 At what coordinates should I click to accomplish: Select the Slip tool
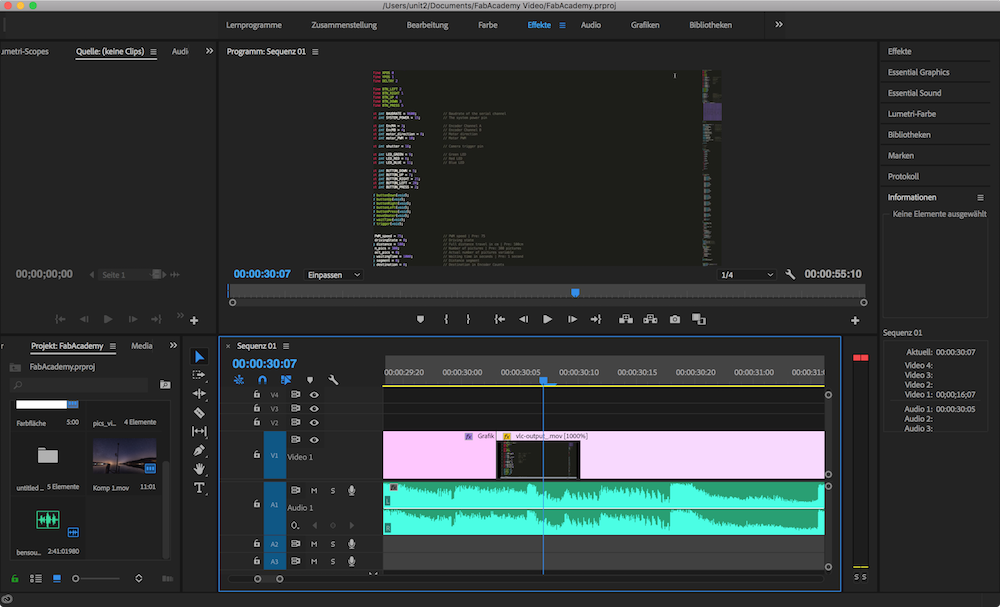[x=199, y=431]
